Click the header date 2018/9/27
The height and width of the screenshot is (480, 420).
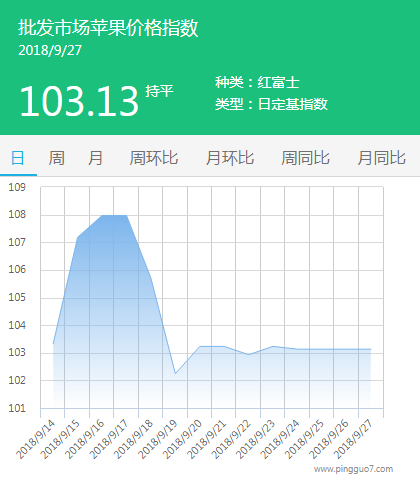click(x=50, y=50)
